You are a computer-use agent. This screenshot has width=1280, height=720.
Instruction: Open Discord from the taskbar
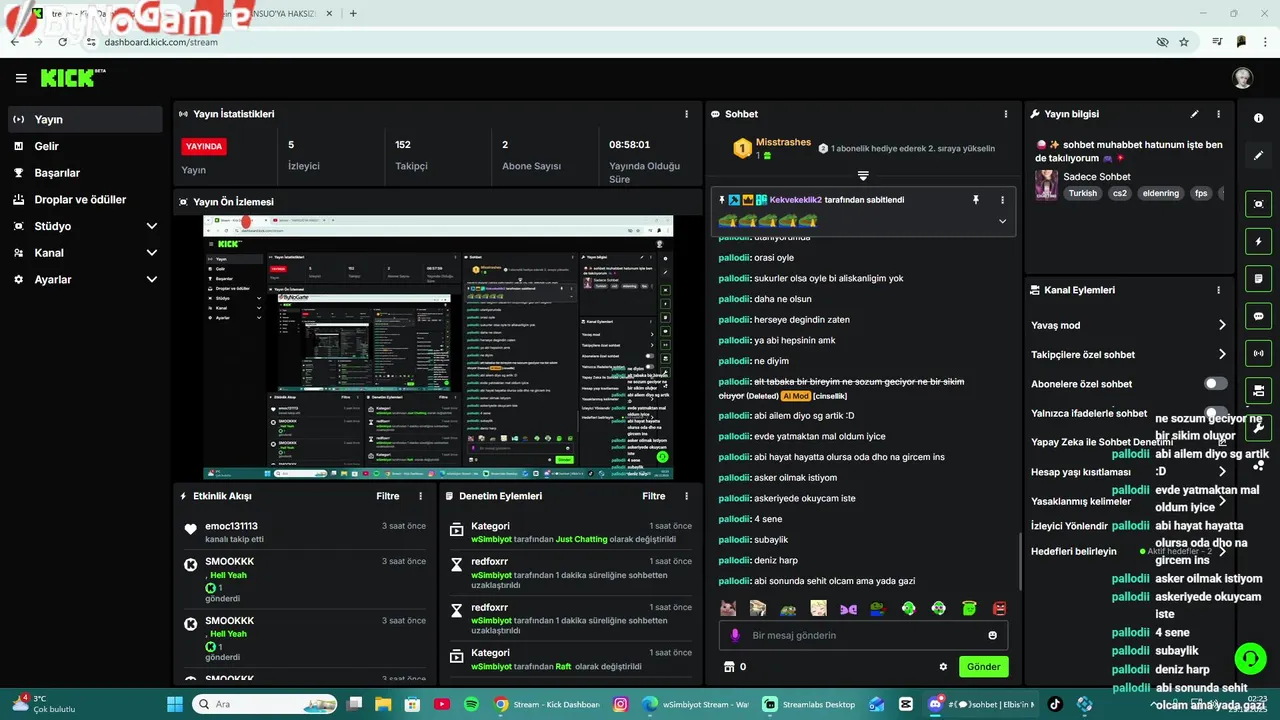pyautogui.click(x=936, y=704)
